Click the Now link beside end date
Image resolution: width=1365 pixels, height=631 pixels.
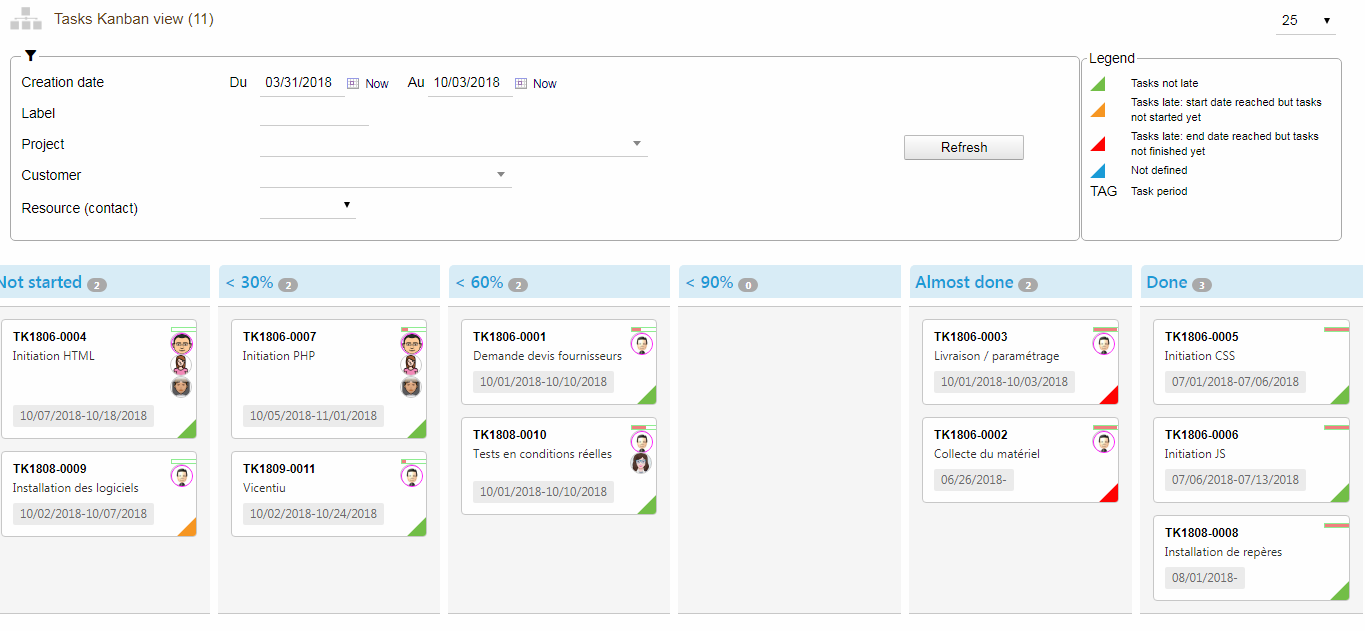click(x=545, y=84)
